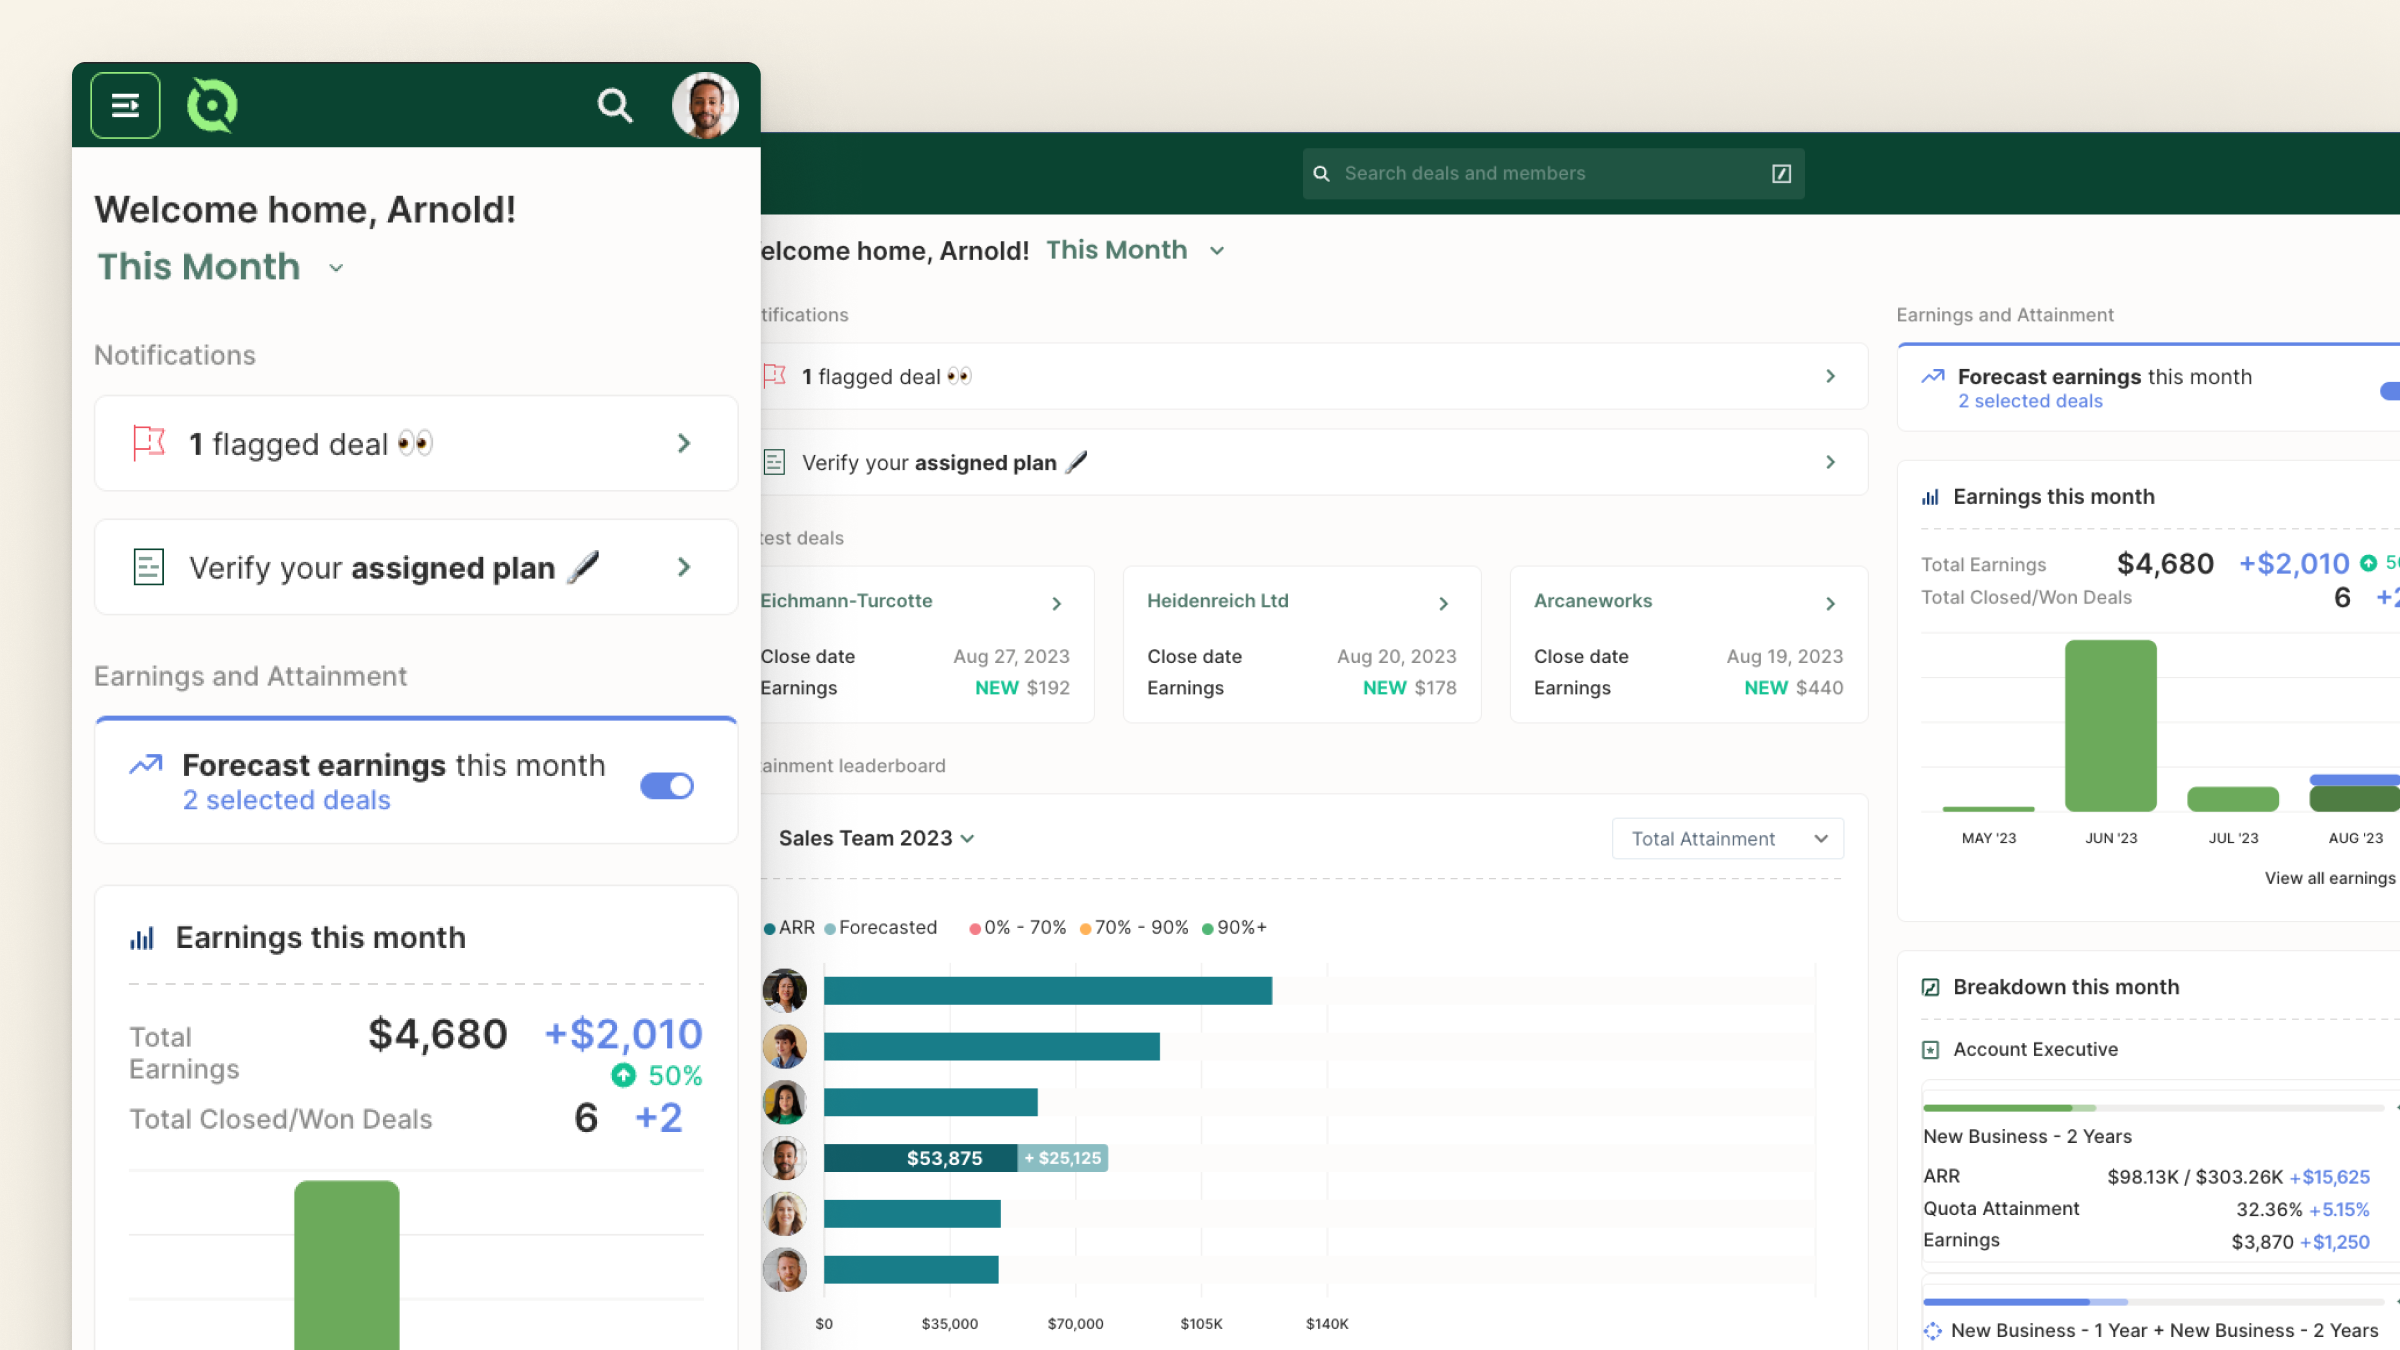Viewport: 2400px width, 1350px height.
Task: Expand the Heidenreich Ltd deal card
Action: 1443,602
